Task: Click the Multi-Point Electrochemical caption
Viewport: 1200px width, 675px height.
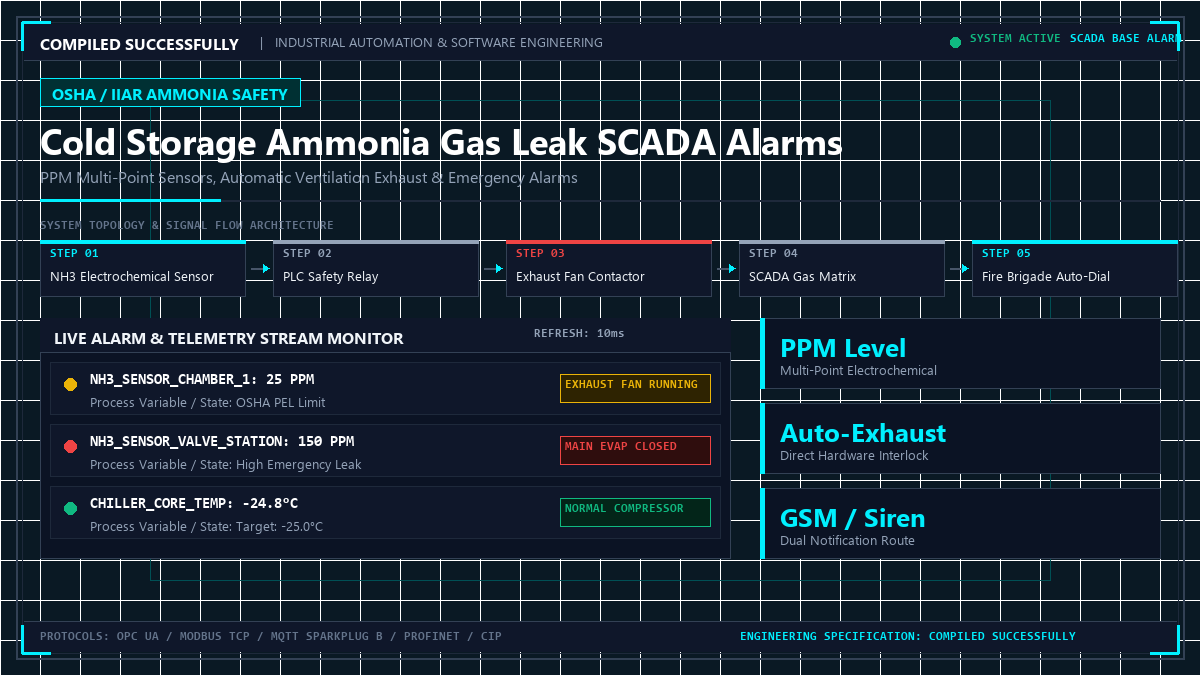Action: coord(859,371)
